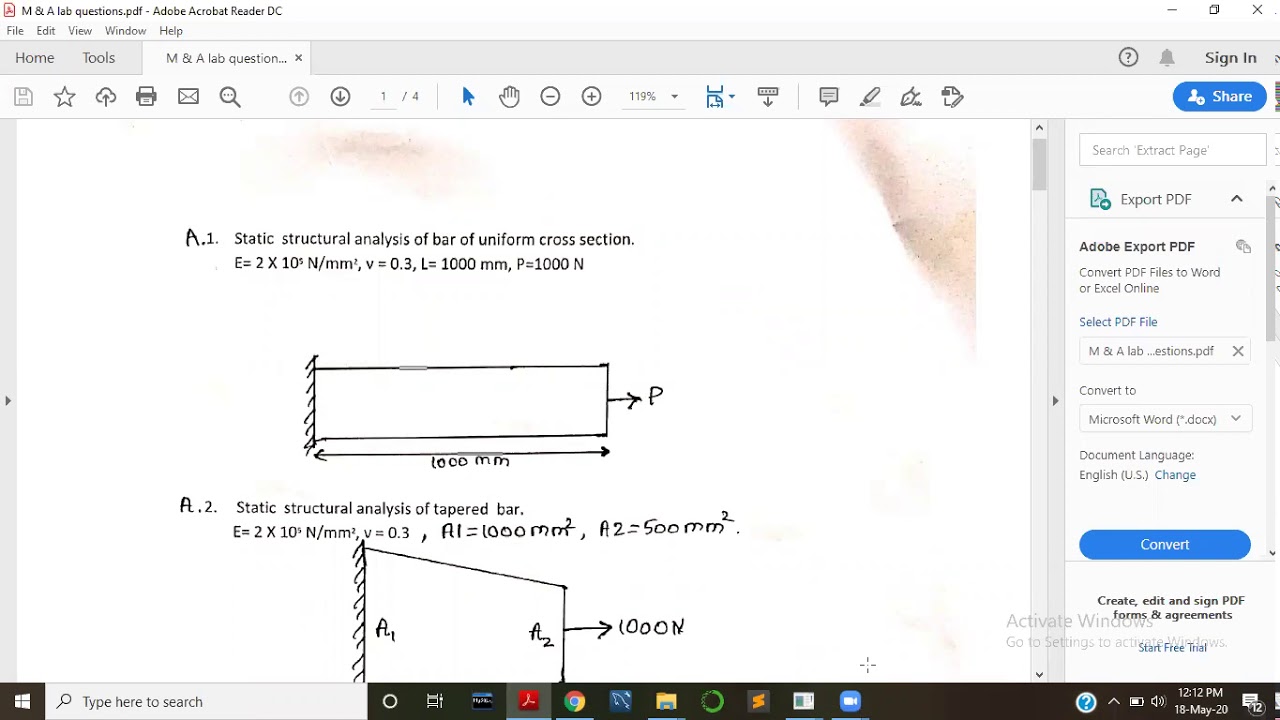Open Task View on the taskbar
1280x720 pixels.
tap(435, 701)
